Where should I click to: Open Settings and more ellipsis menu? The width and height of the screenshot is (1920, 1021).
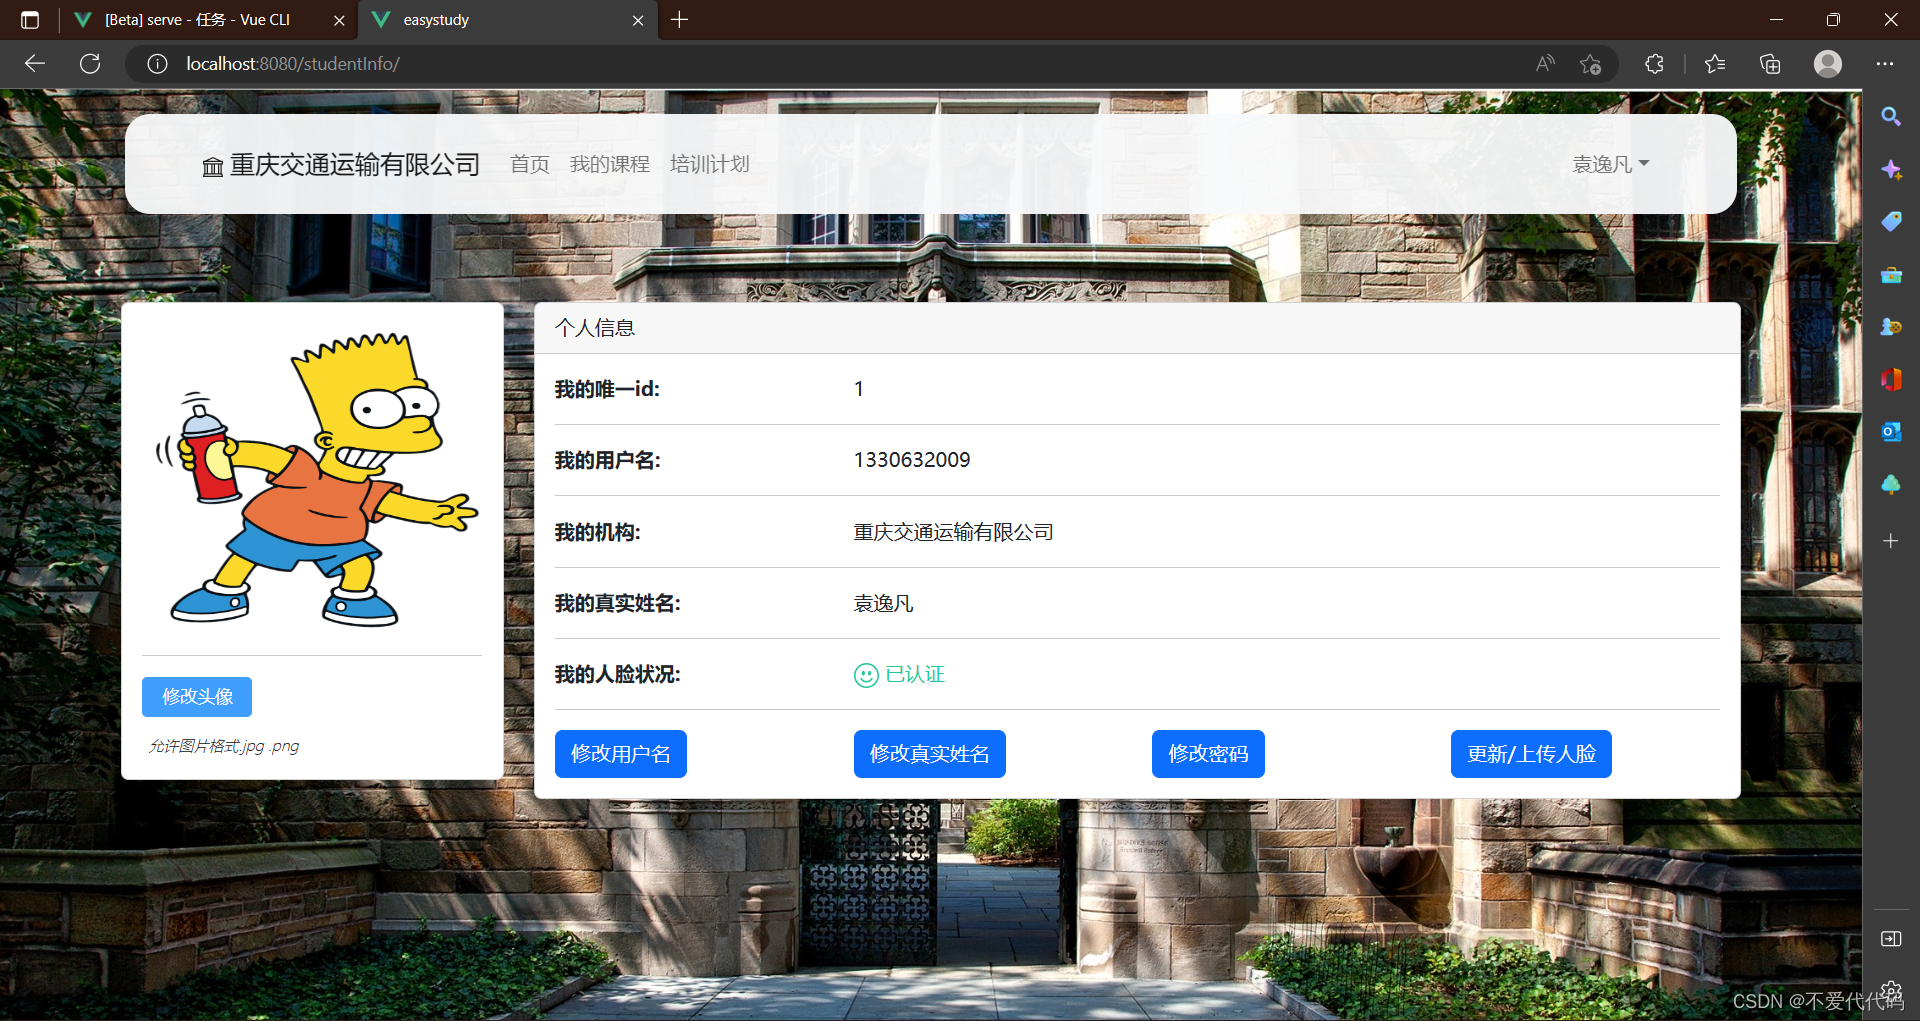point(1885,64)
